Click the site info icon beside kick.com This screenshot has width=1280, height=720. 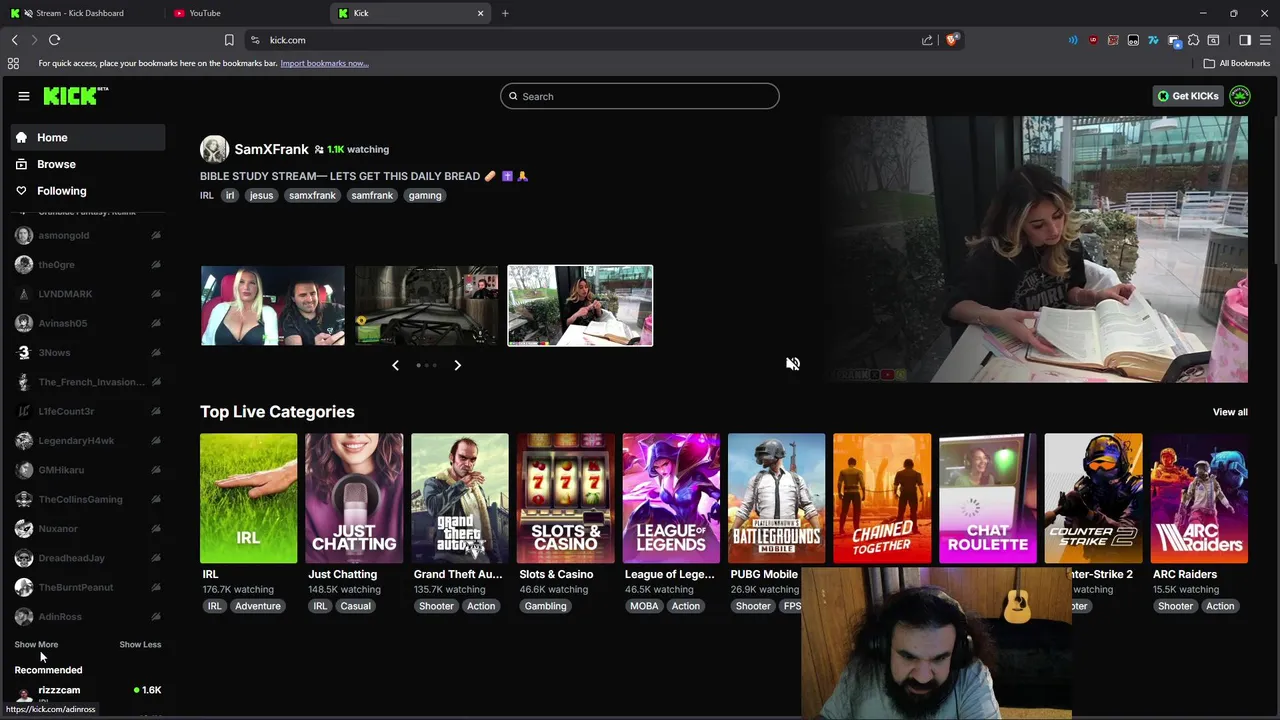pos(255,40)
